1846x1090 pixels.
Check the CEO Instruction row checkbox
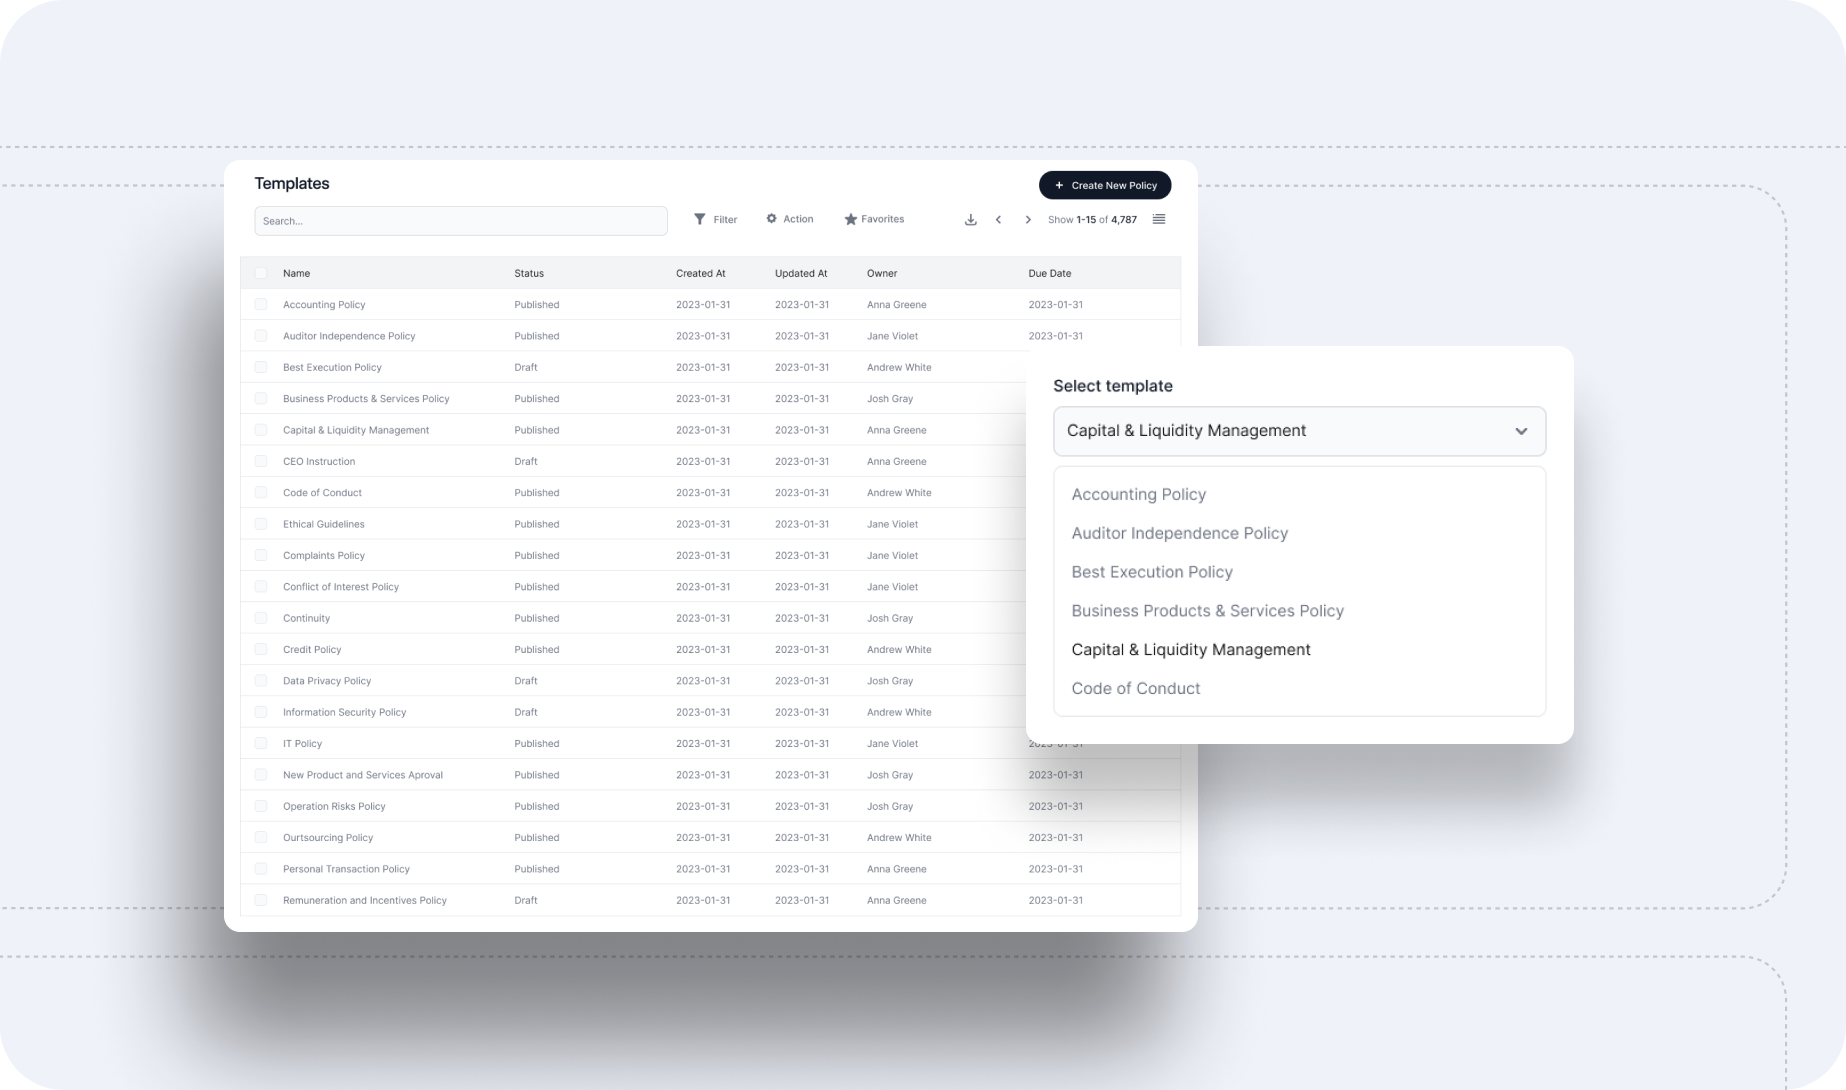(261, 461)
